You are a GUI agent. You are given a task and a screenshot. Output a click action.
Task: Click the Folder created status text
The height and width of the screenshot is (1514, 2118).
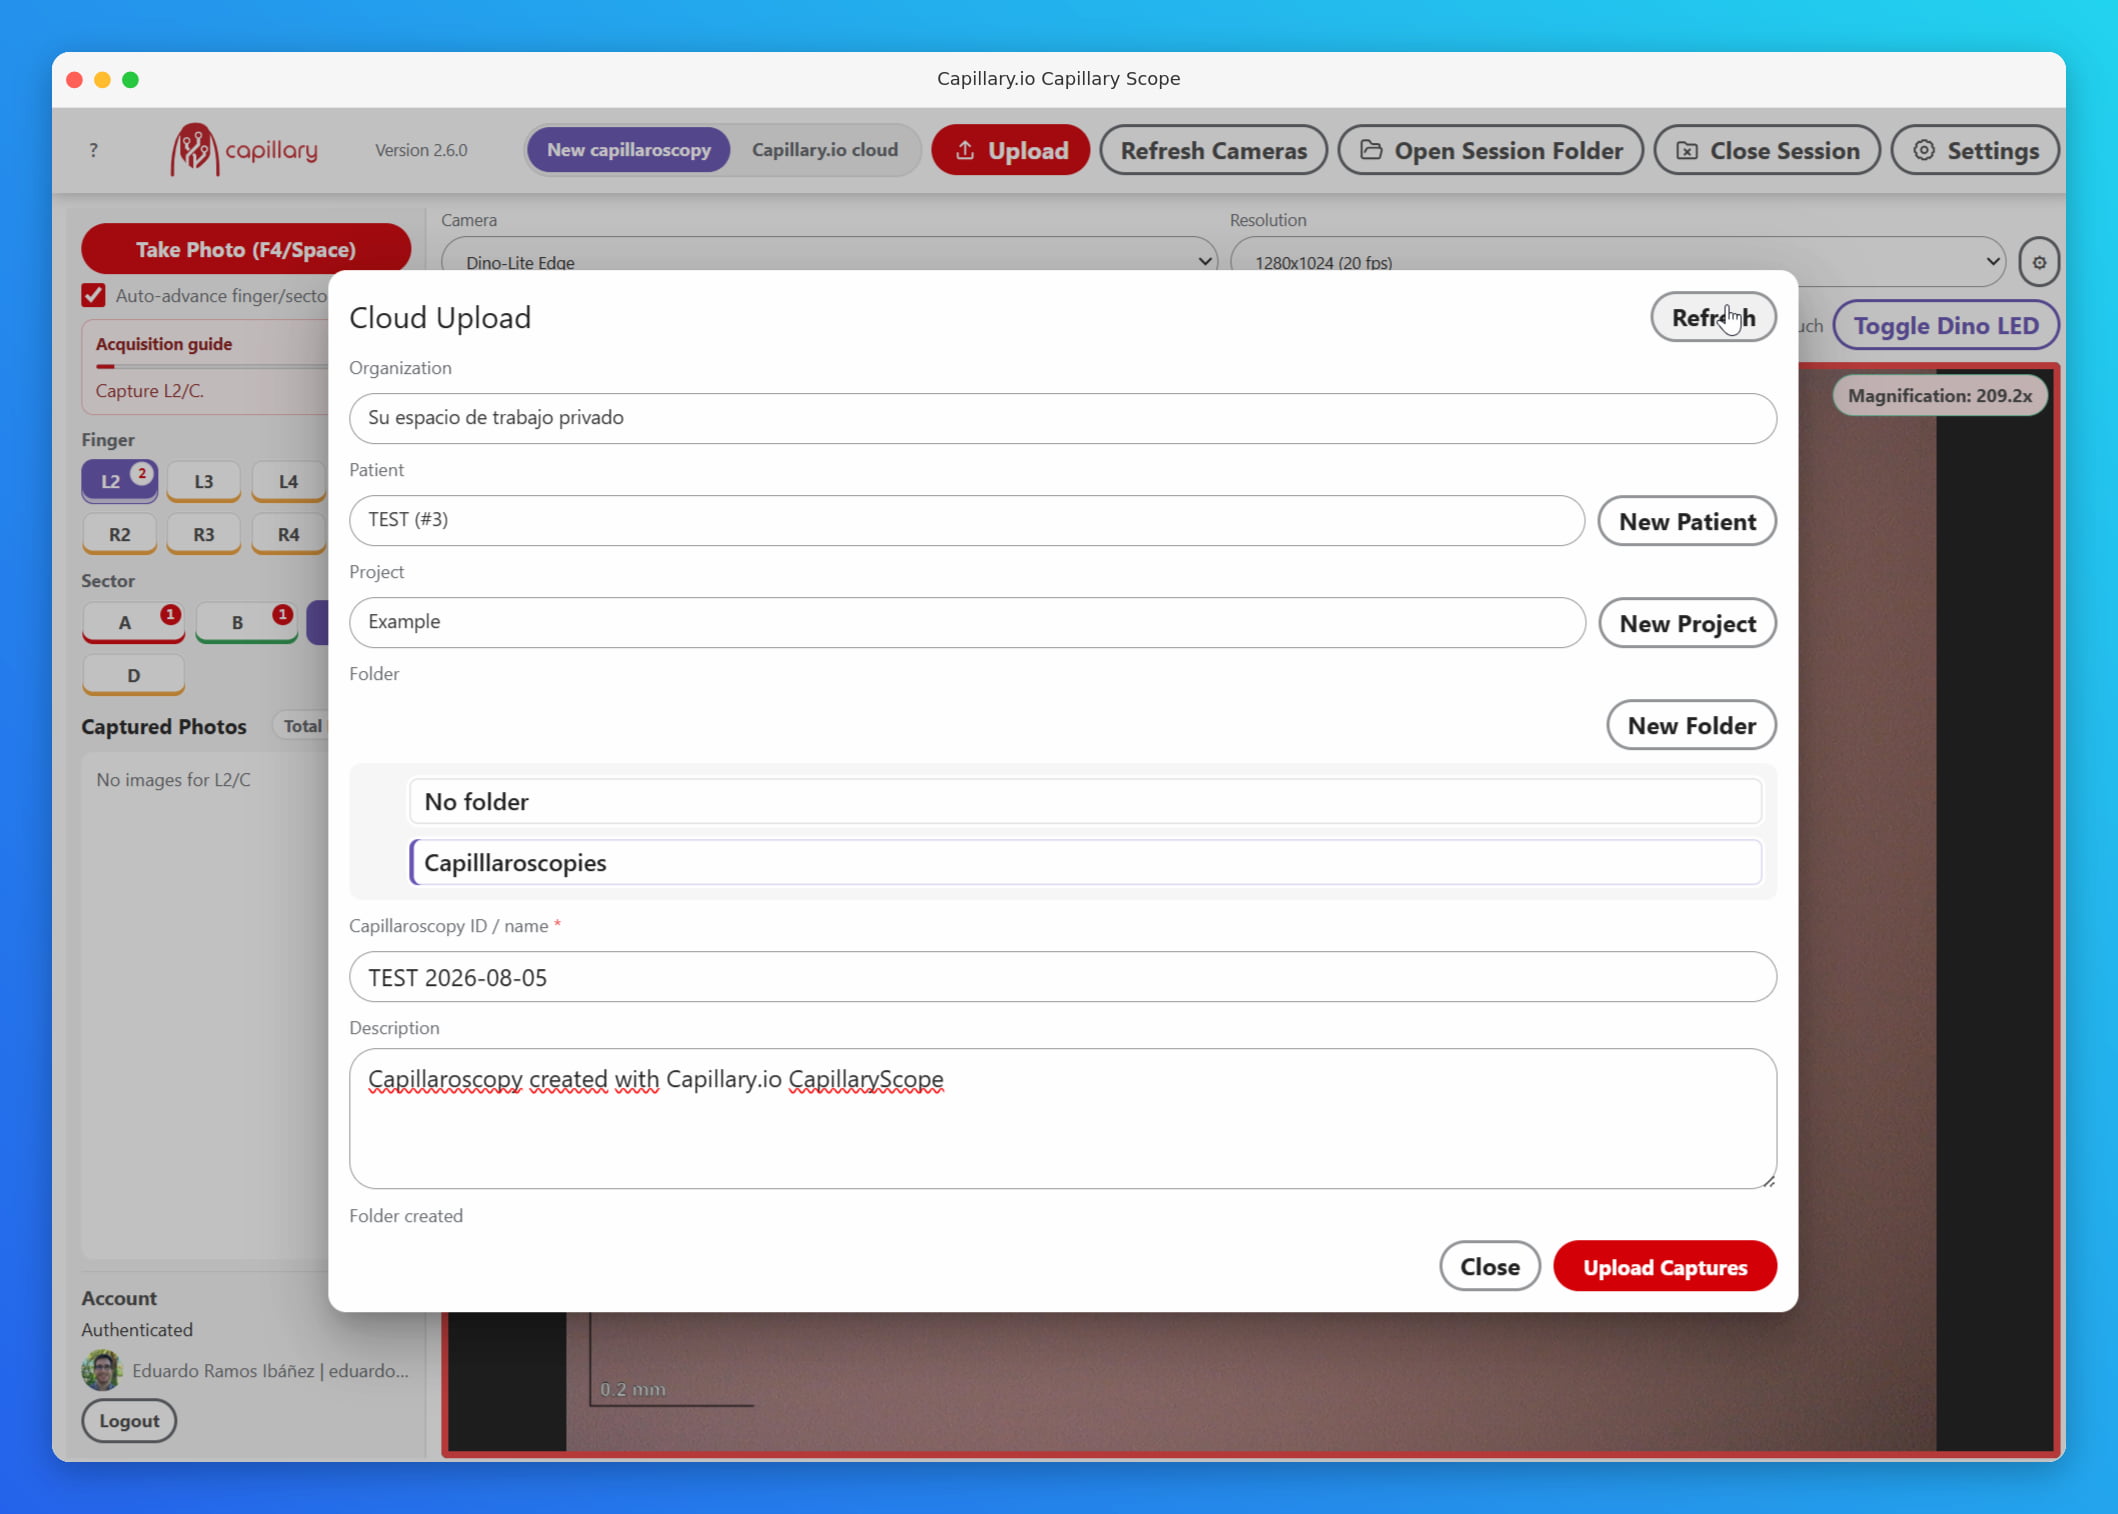coord(406,1216)
